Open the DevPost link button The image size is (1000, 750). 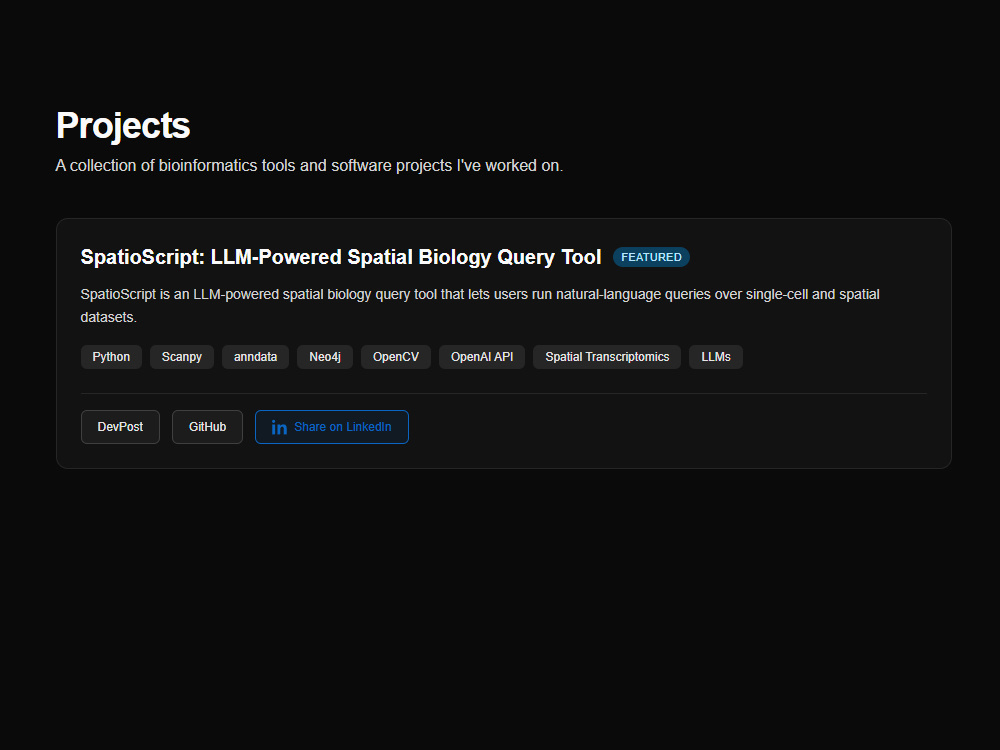tap(120, 427)
